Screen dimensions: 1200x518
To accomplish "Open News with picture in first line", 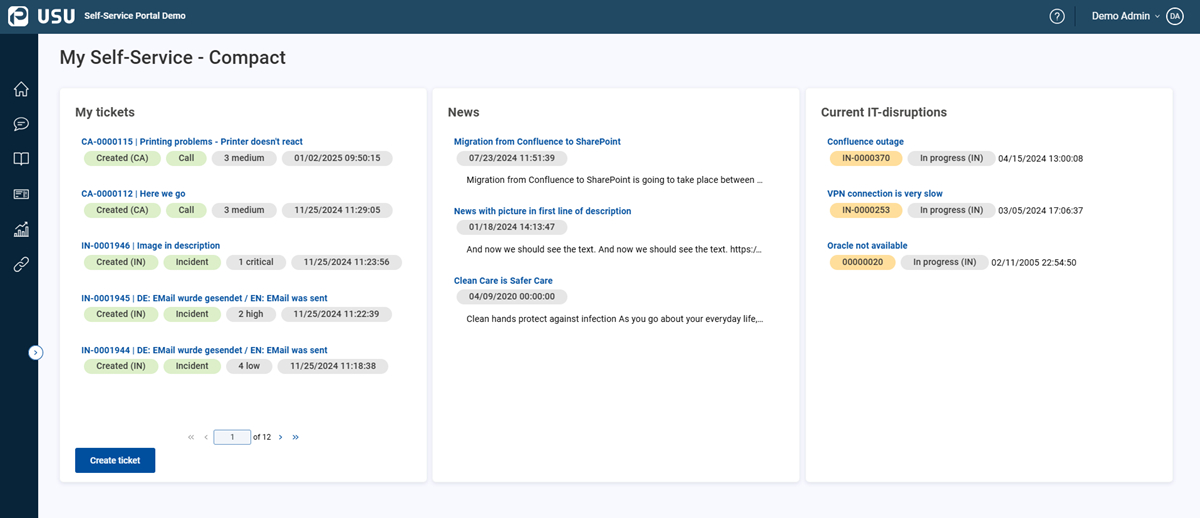I will [542, 211].
